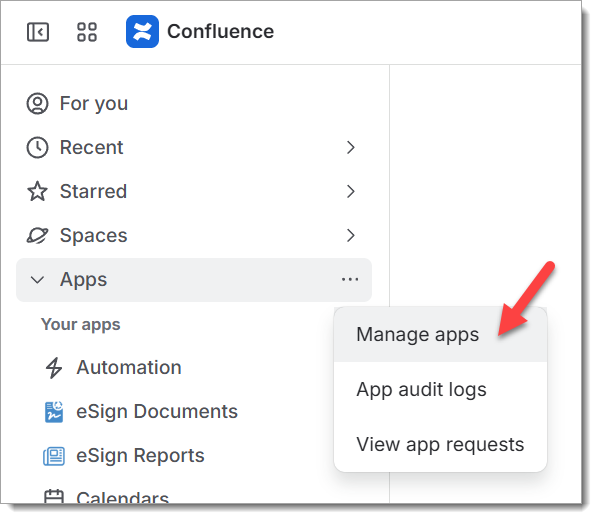
Task: Open eSign Documents app
Action: tap(157, 412)
